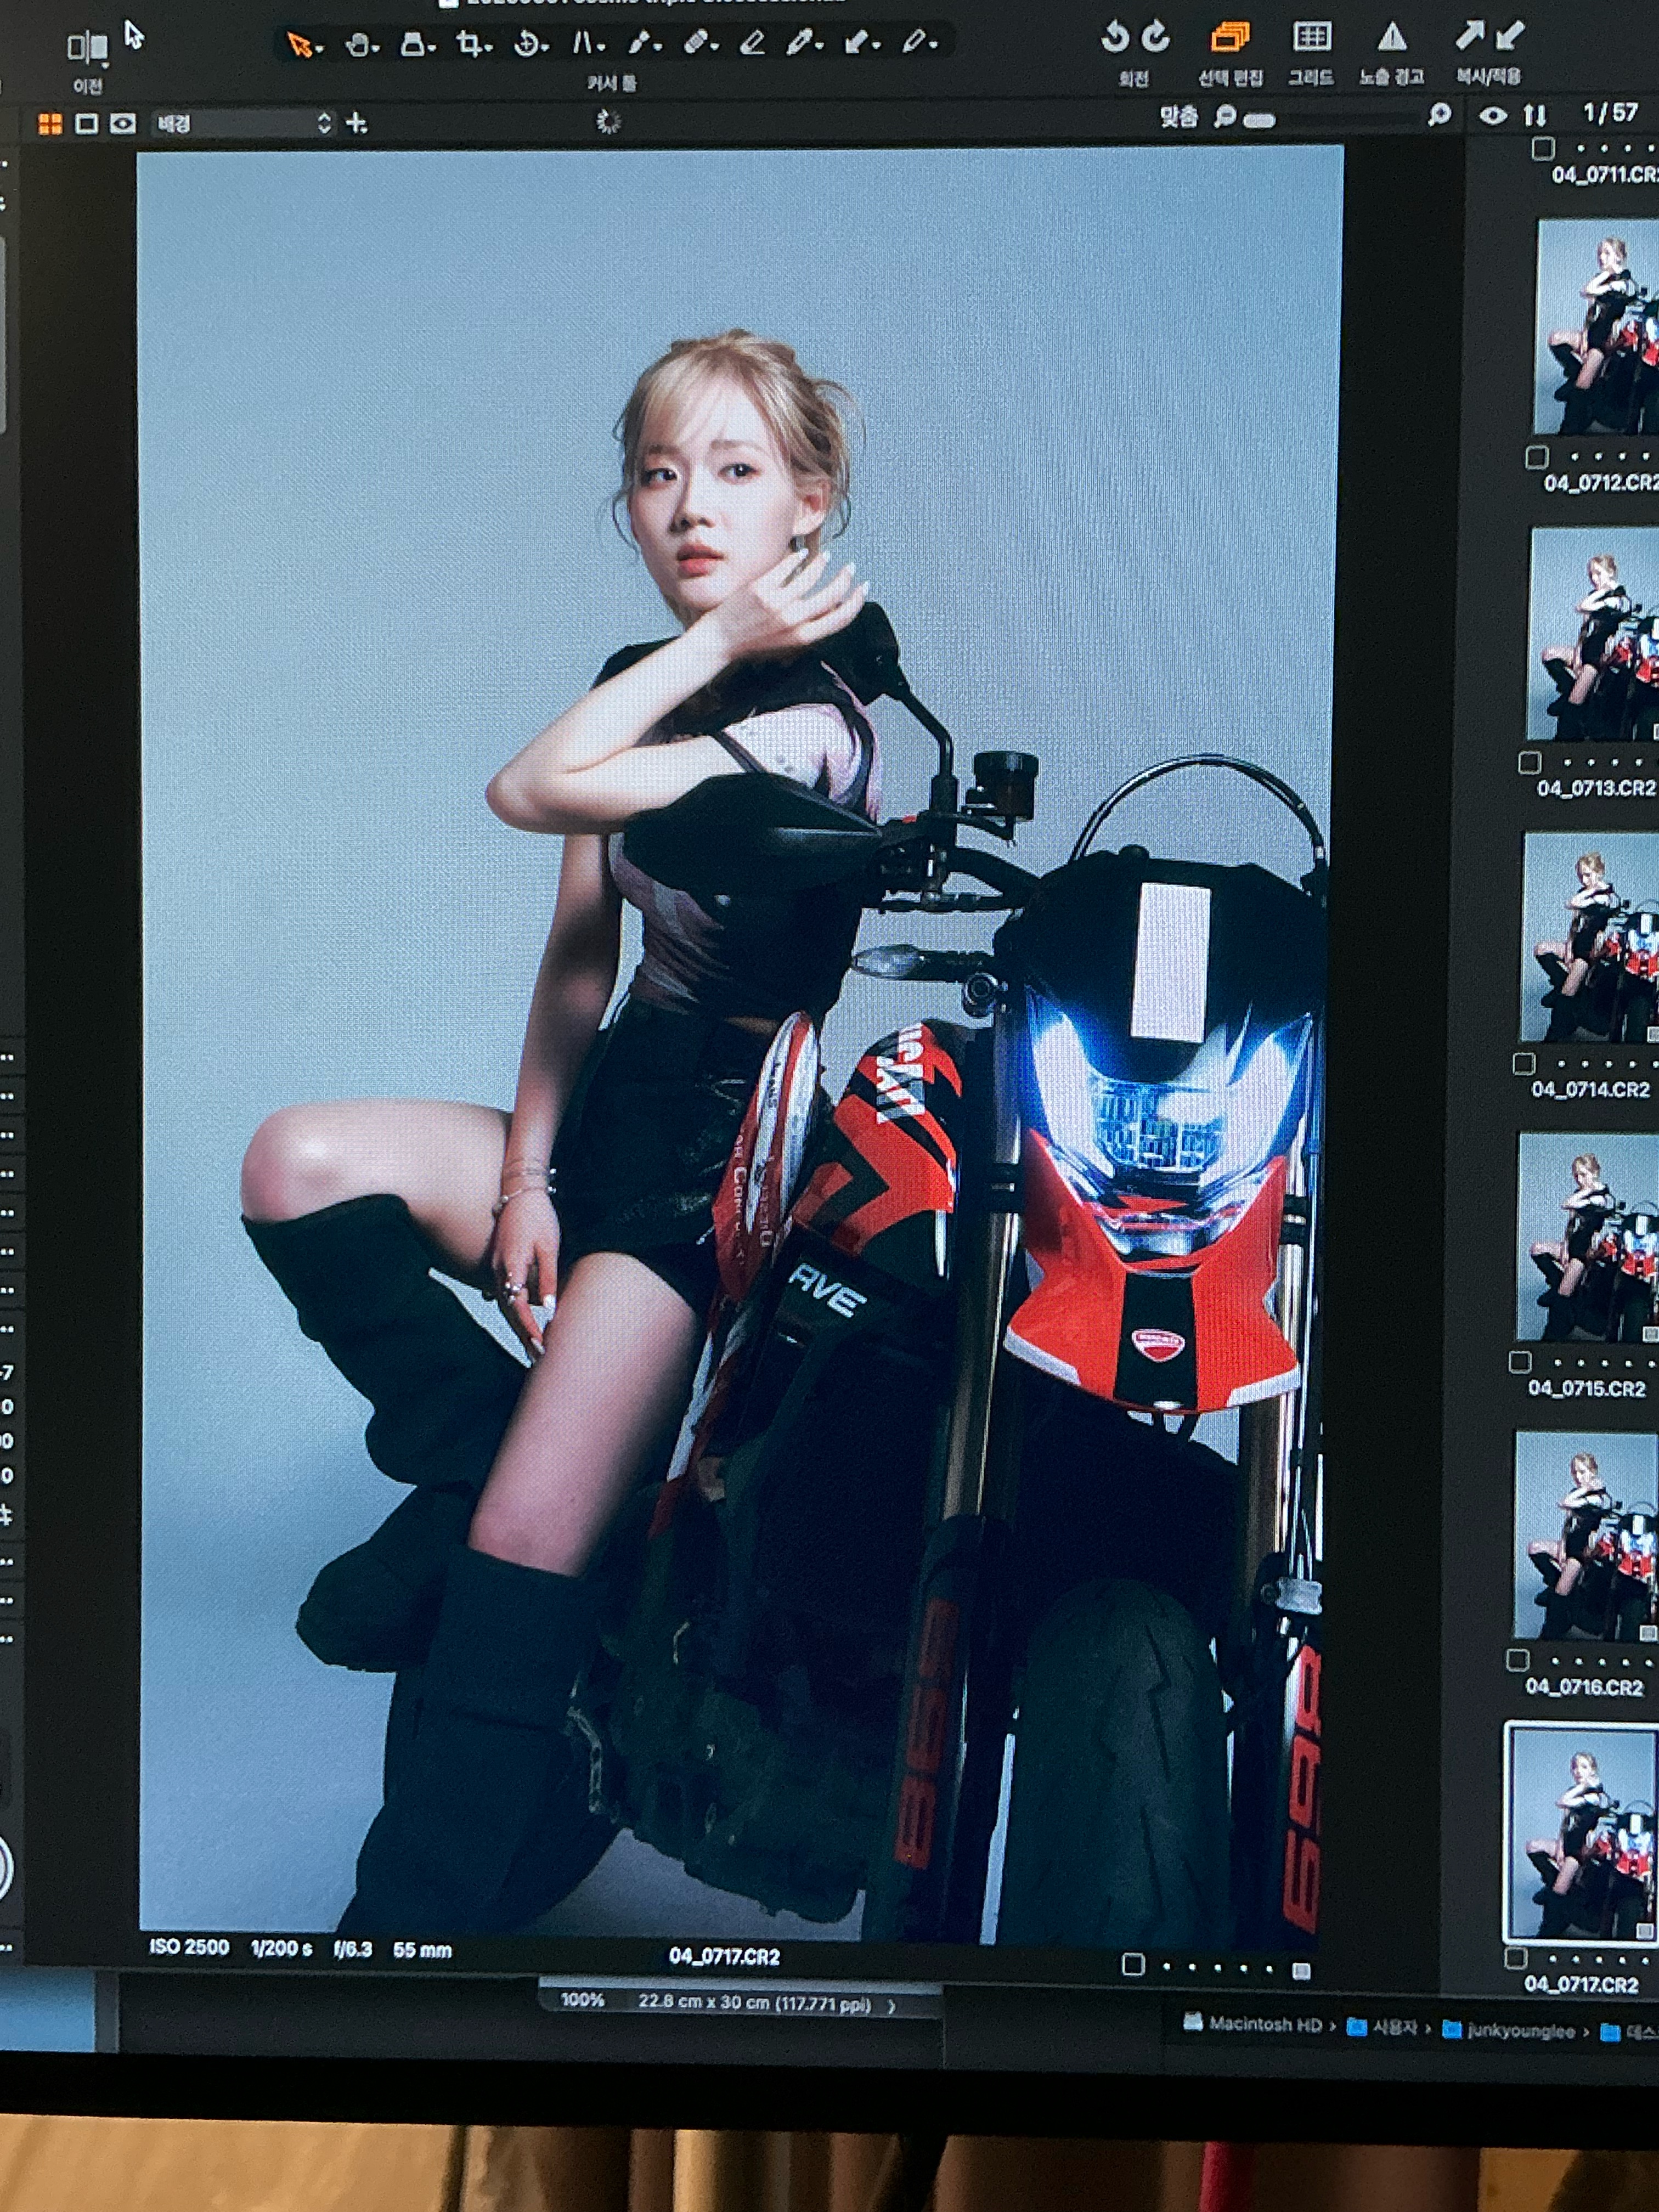Rotate image right
Screen dimensions: 1659x2212
coord(1155,38)
